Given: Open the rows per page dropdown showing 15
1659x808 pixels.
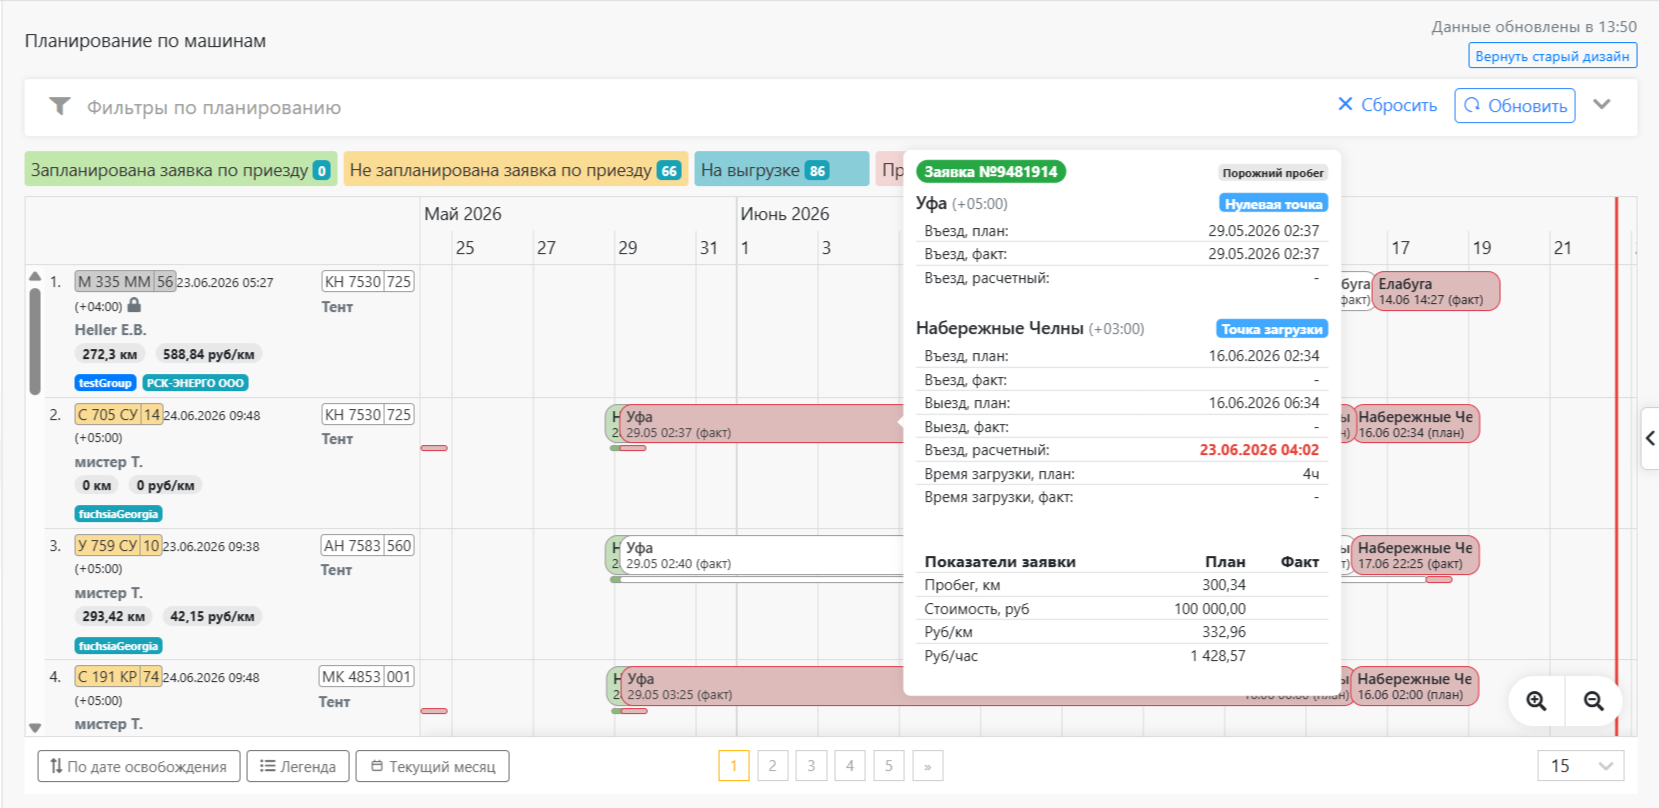Looking at the screenshot, I should click(x=1581, y=766).
